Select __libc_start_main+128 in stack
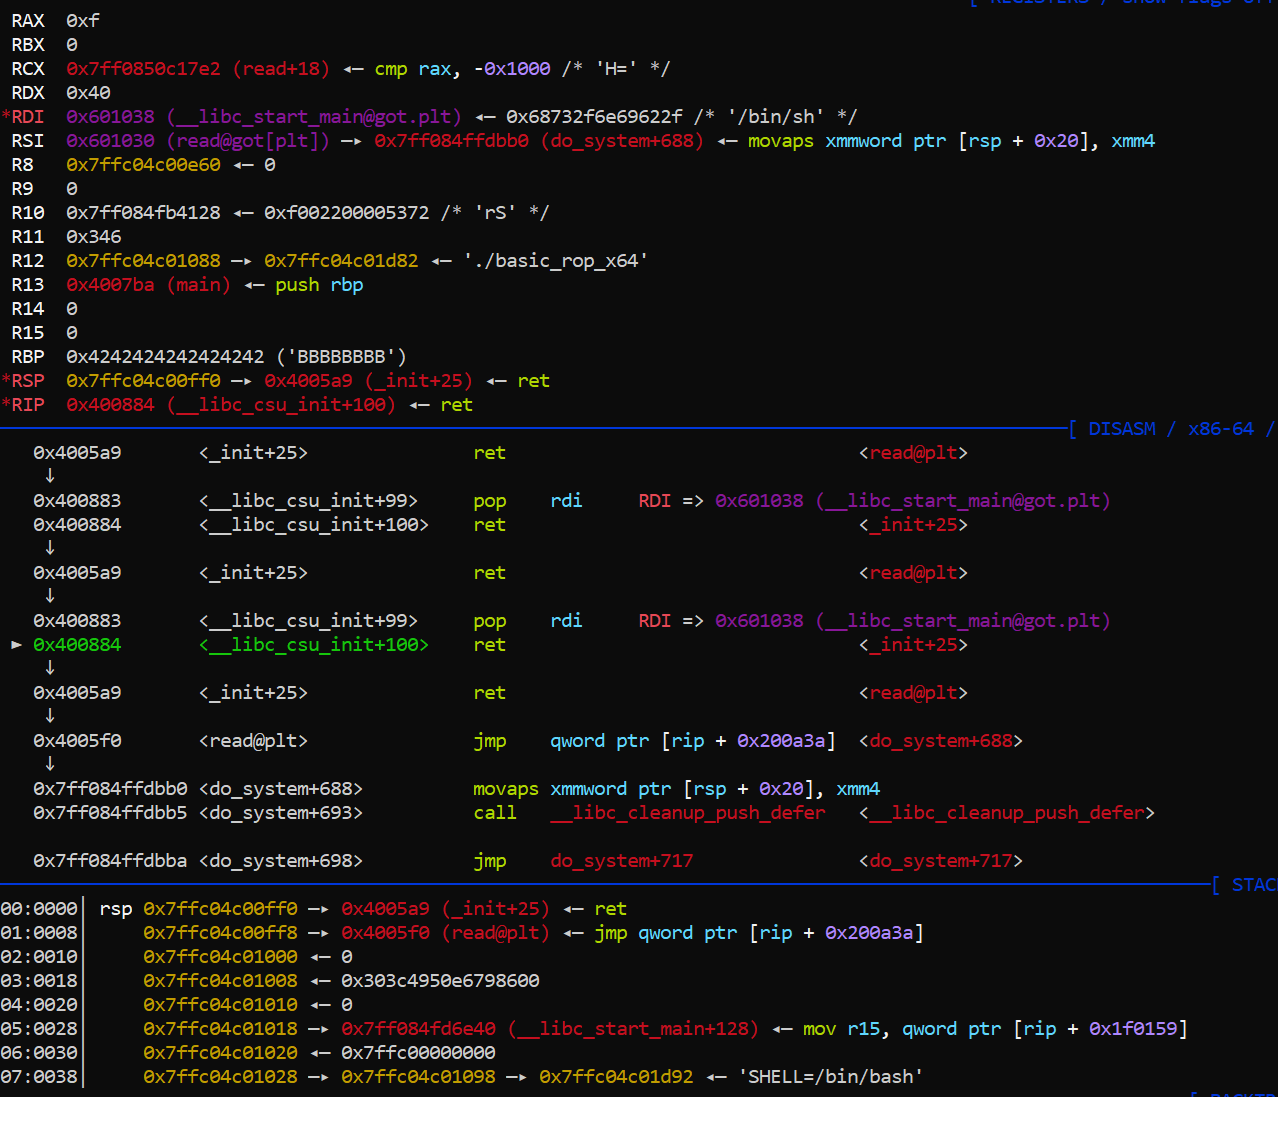 tap(633, 1029)
